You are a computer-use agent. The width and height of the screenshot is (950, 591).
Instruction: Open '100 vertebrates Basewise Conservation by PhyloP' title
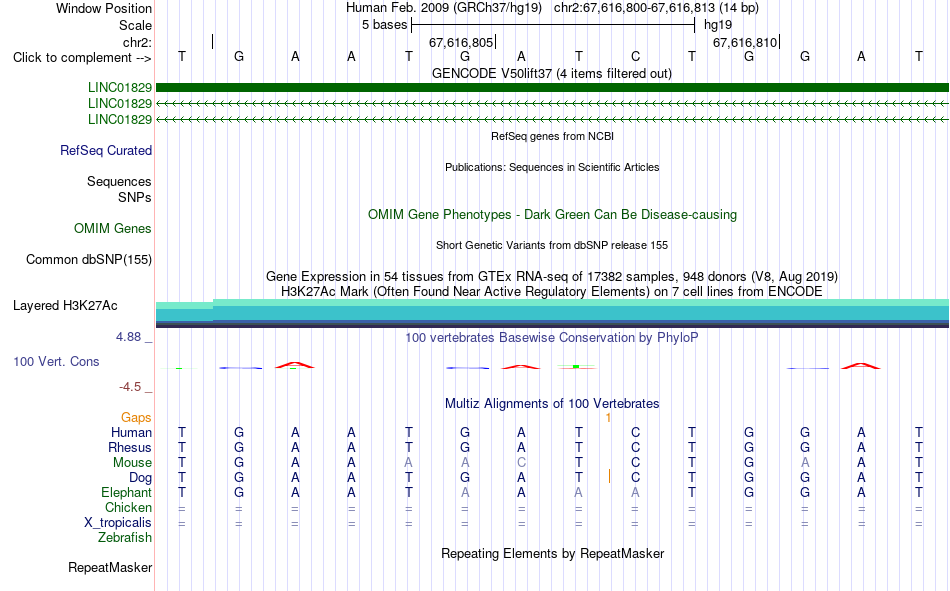coord(552,338)
